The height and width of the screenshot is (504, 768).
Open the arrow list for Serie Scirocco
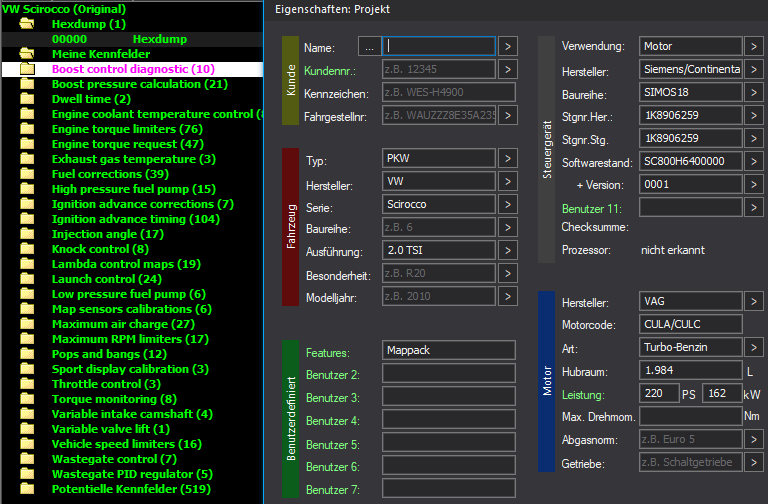tap(508, 204)
